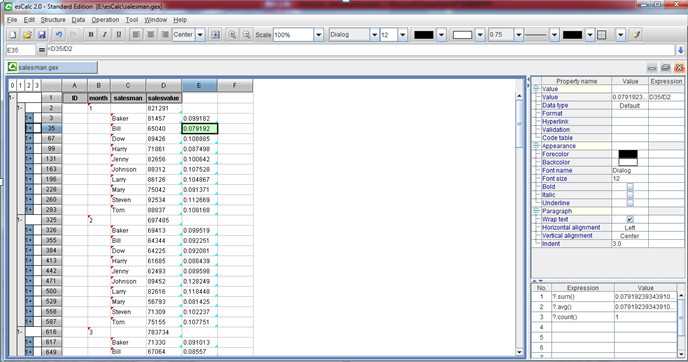The width and height of the screenshot is (688, 362).
Task: Toggle Underline formatting in toolbar
Action: tap(118, 35)
